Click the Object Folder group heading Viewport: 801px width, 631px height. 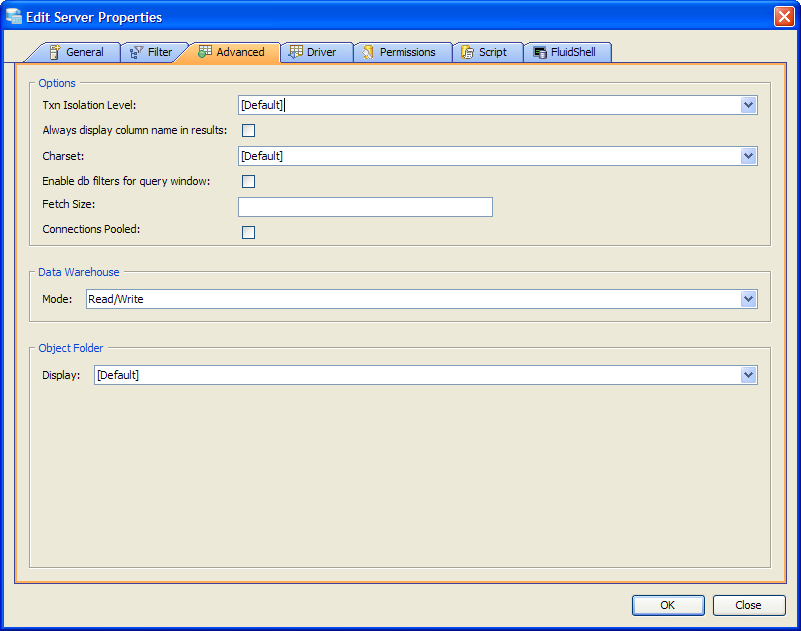70,348
